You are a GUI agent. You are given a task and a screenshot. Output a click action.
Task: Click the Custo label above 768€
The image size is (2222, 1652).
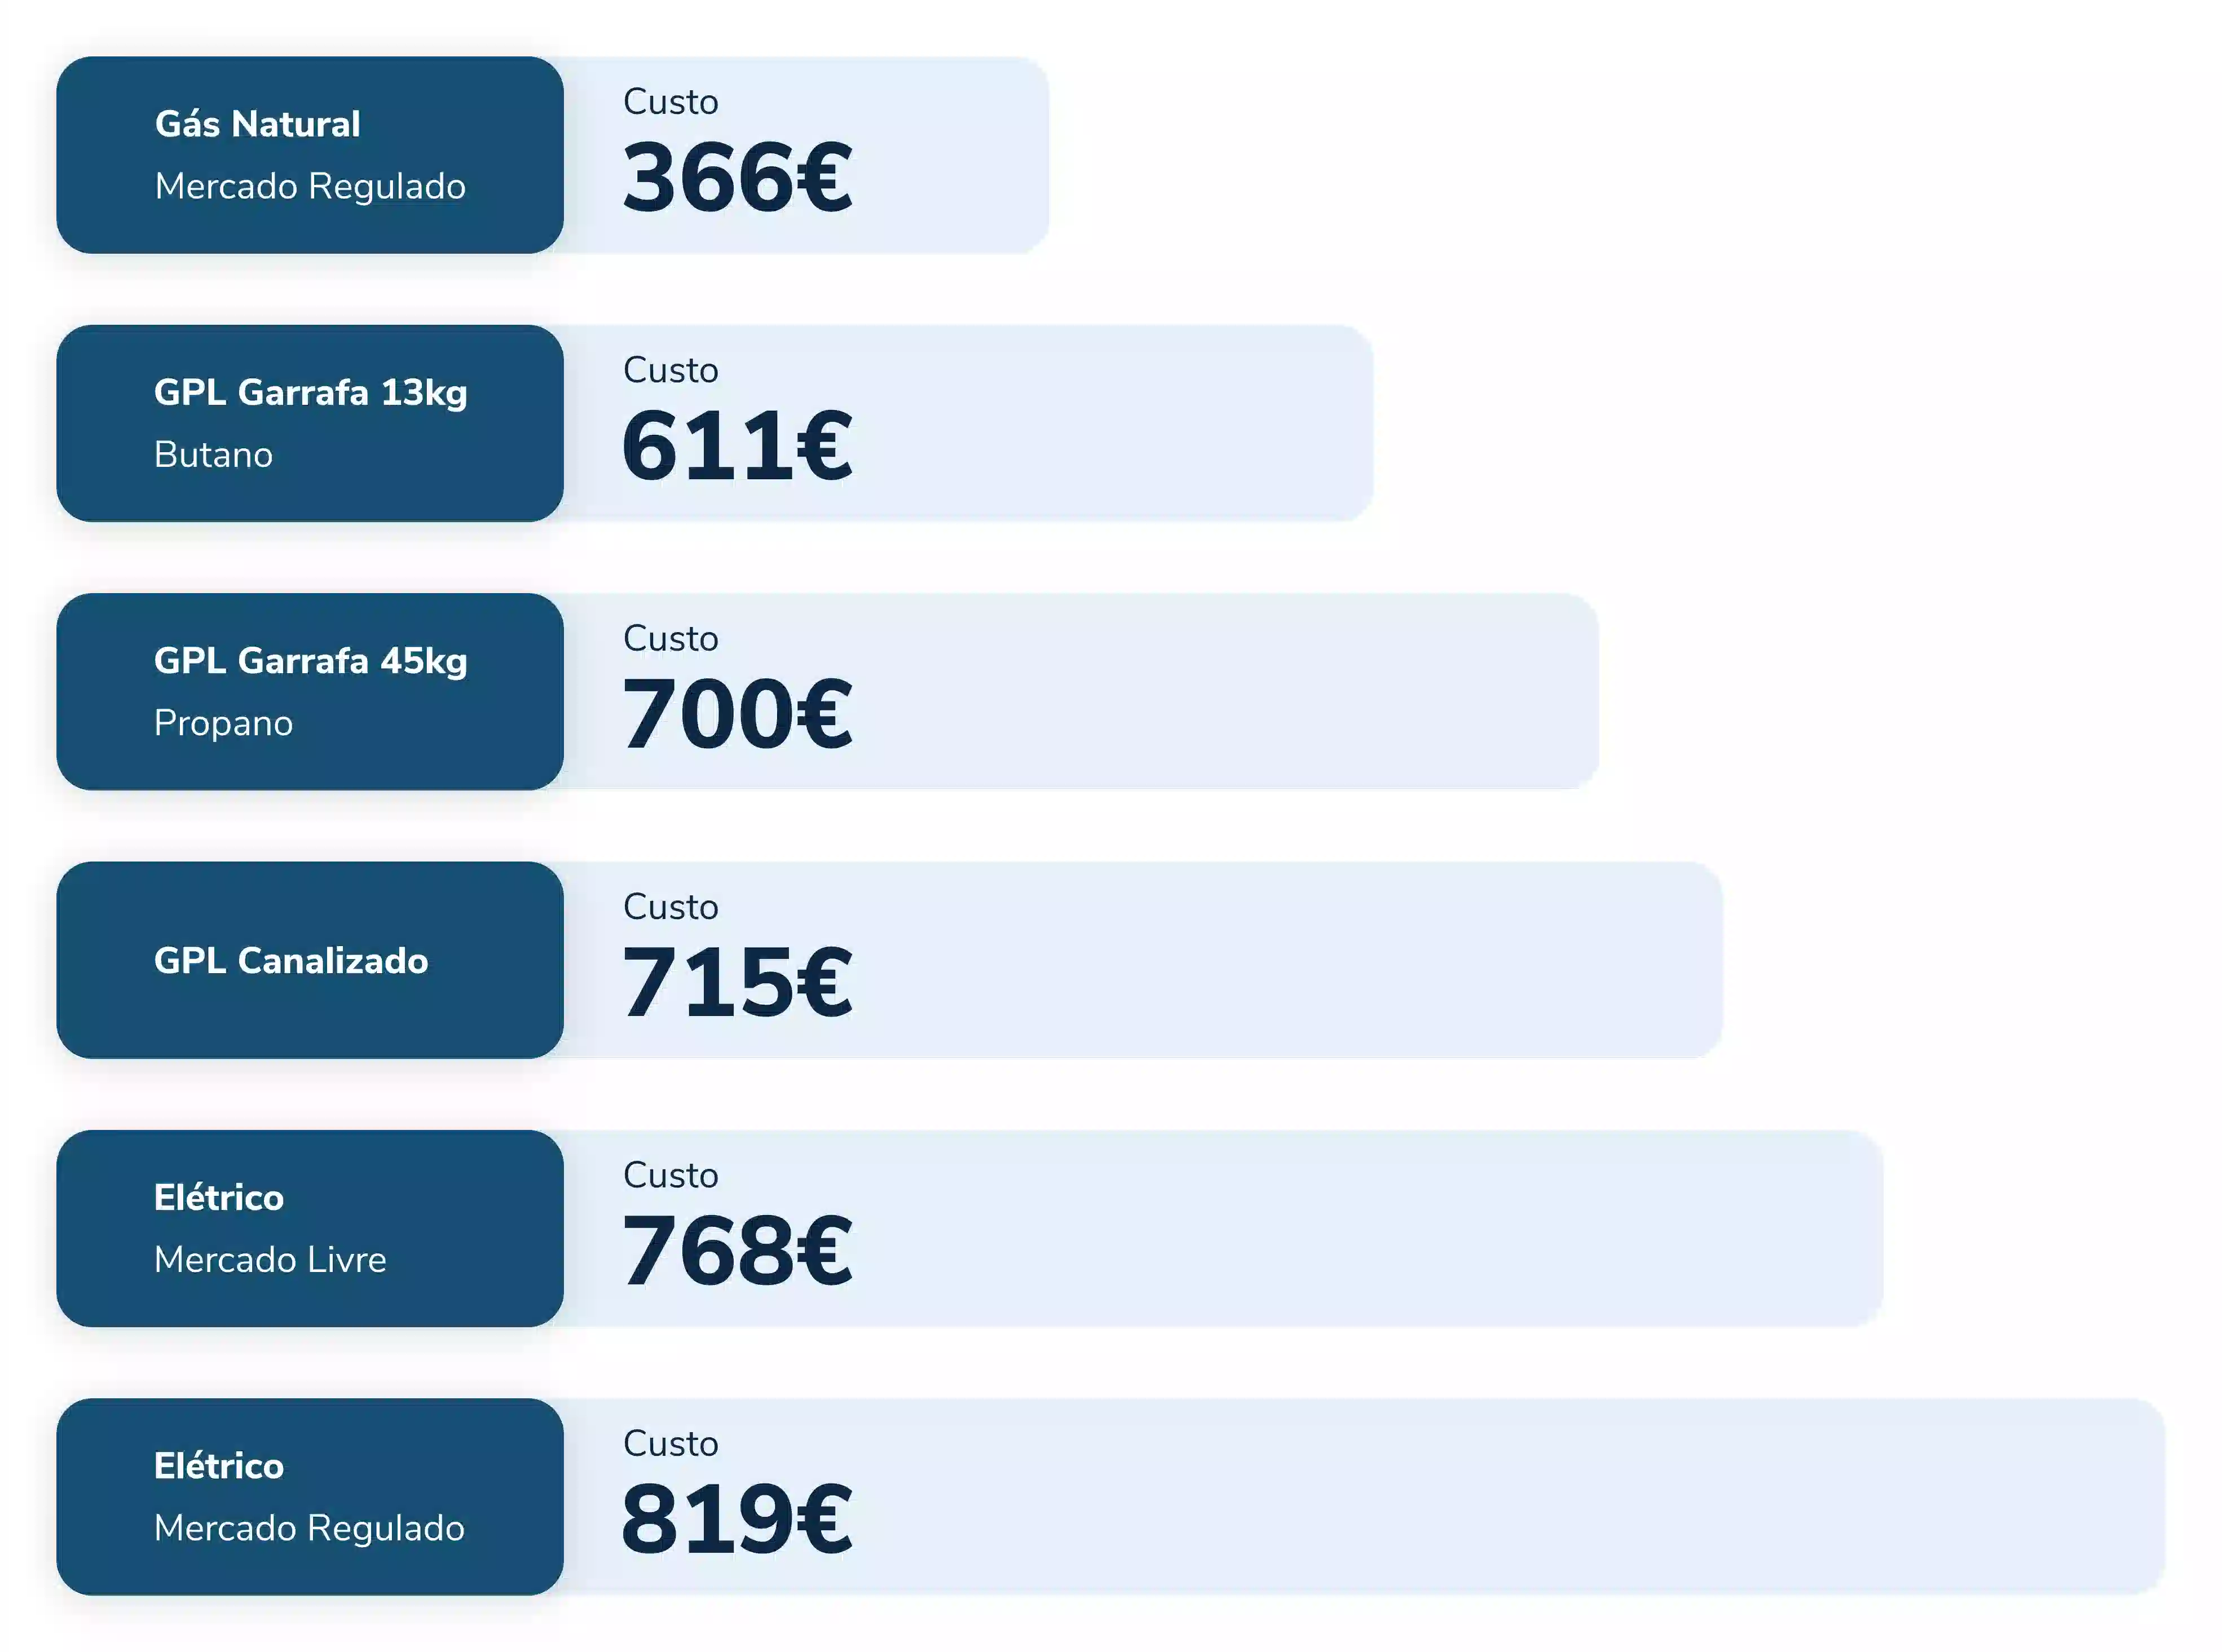coord(670,1175)
